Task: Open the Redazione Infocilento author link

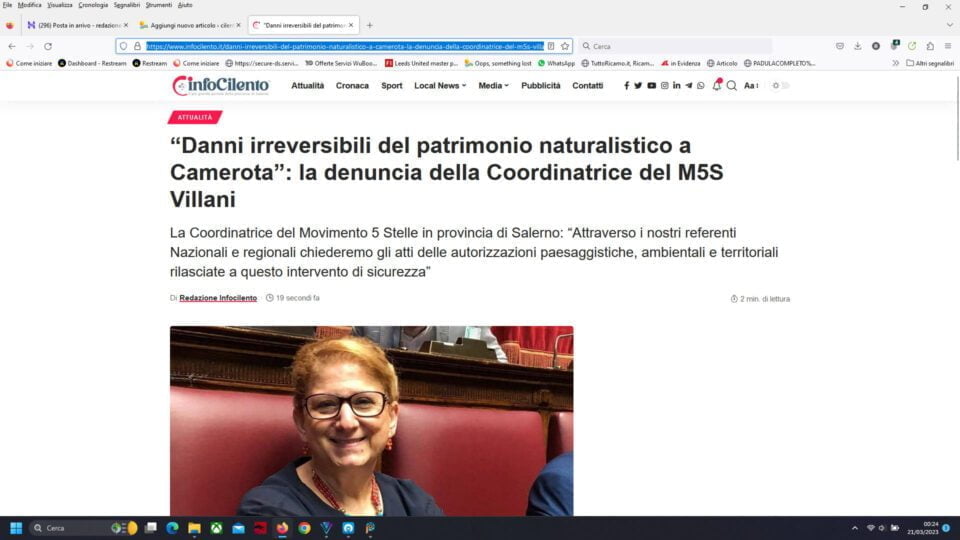Action: (x=218, y=298)
